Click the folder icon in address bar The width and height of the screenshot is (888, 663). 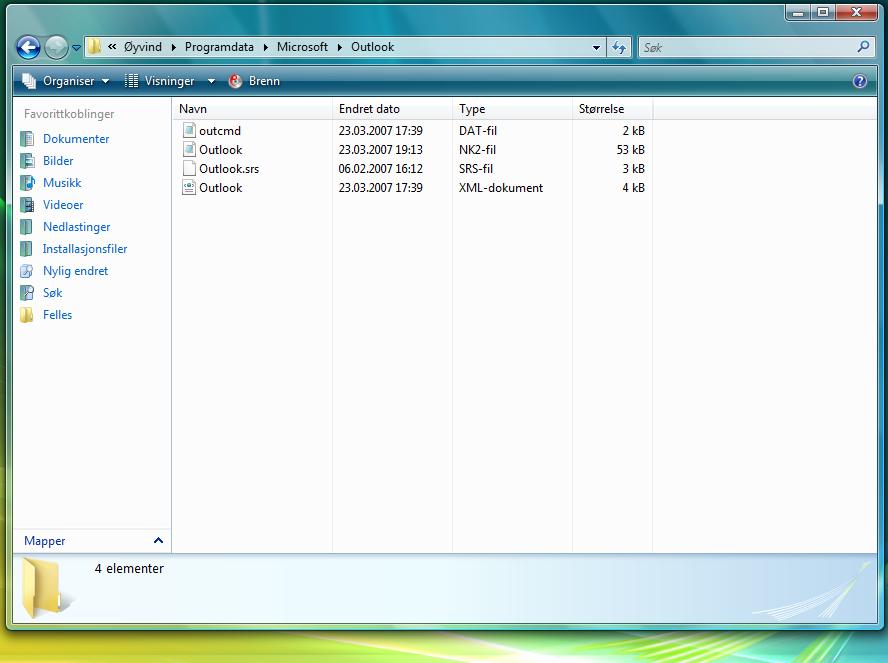coord(95,47)
